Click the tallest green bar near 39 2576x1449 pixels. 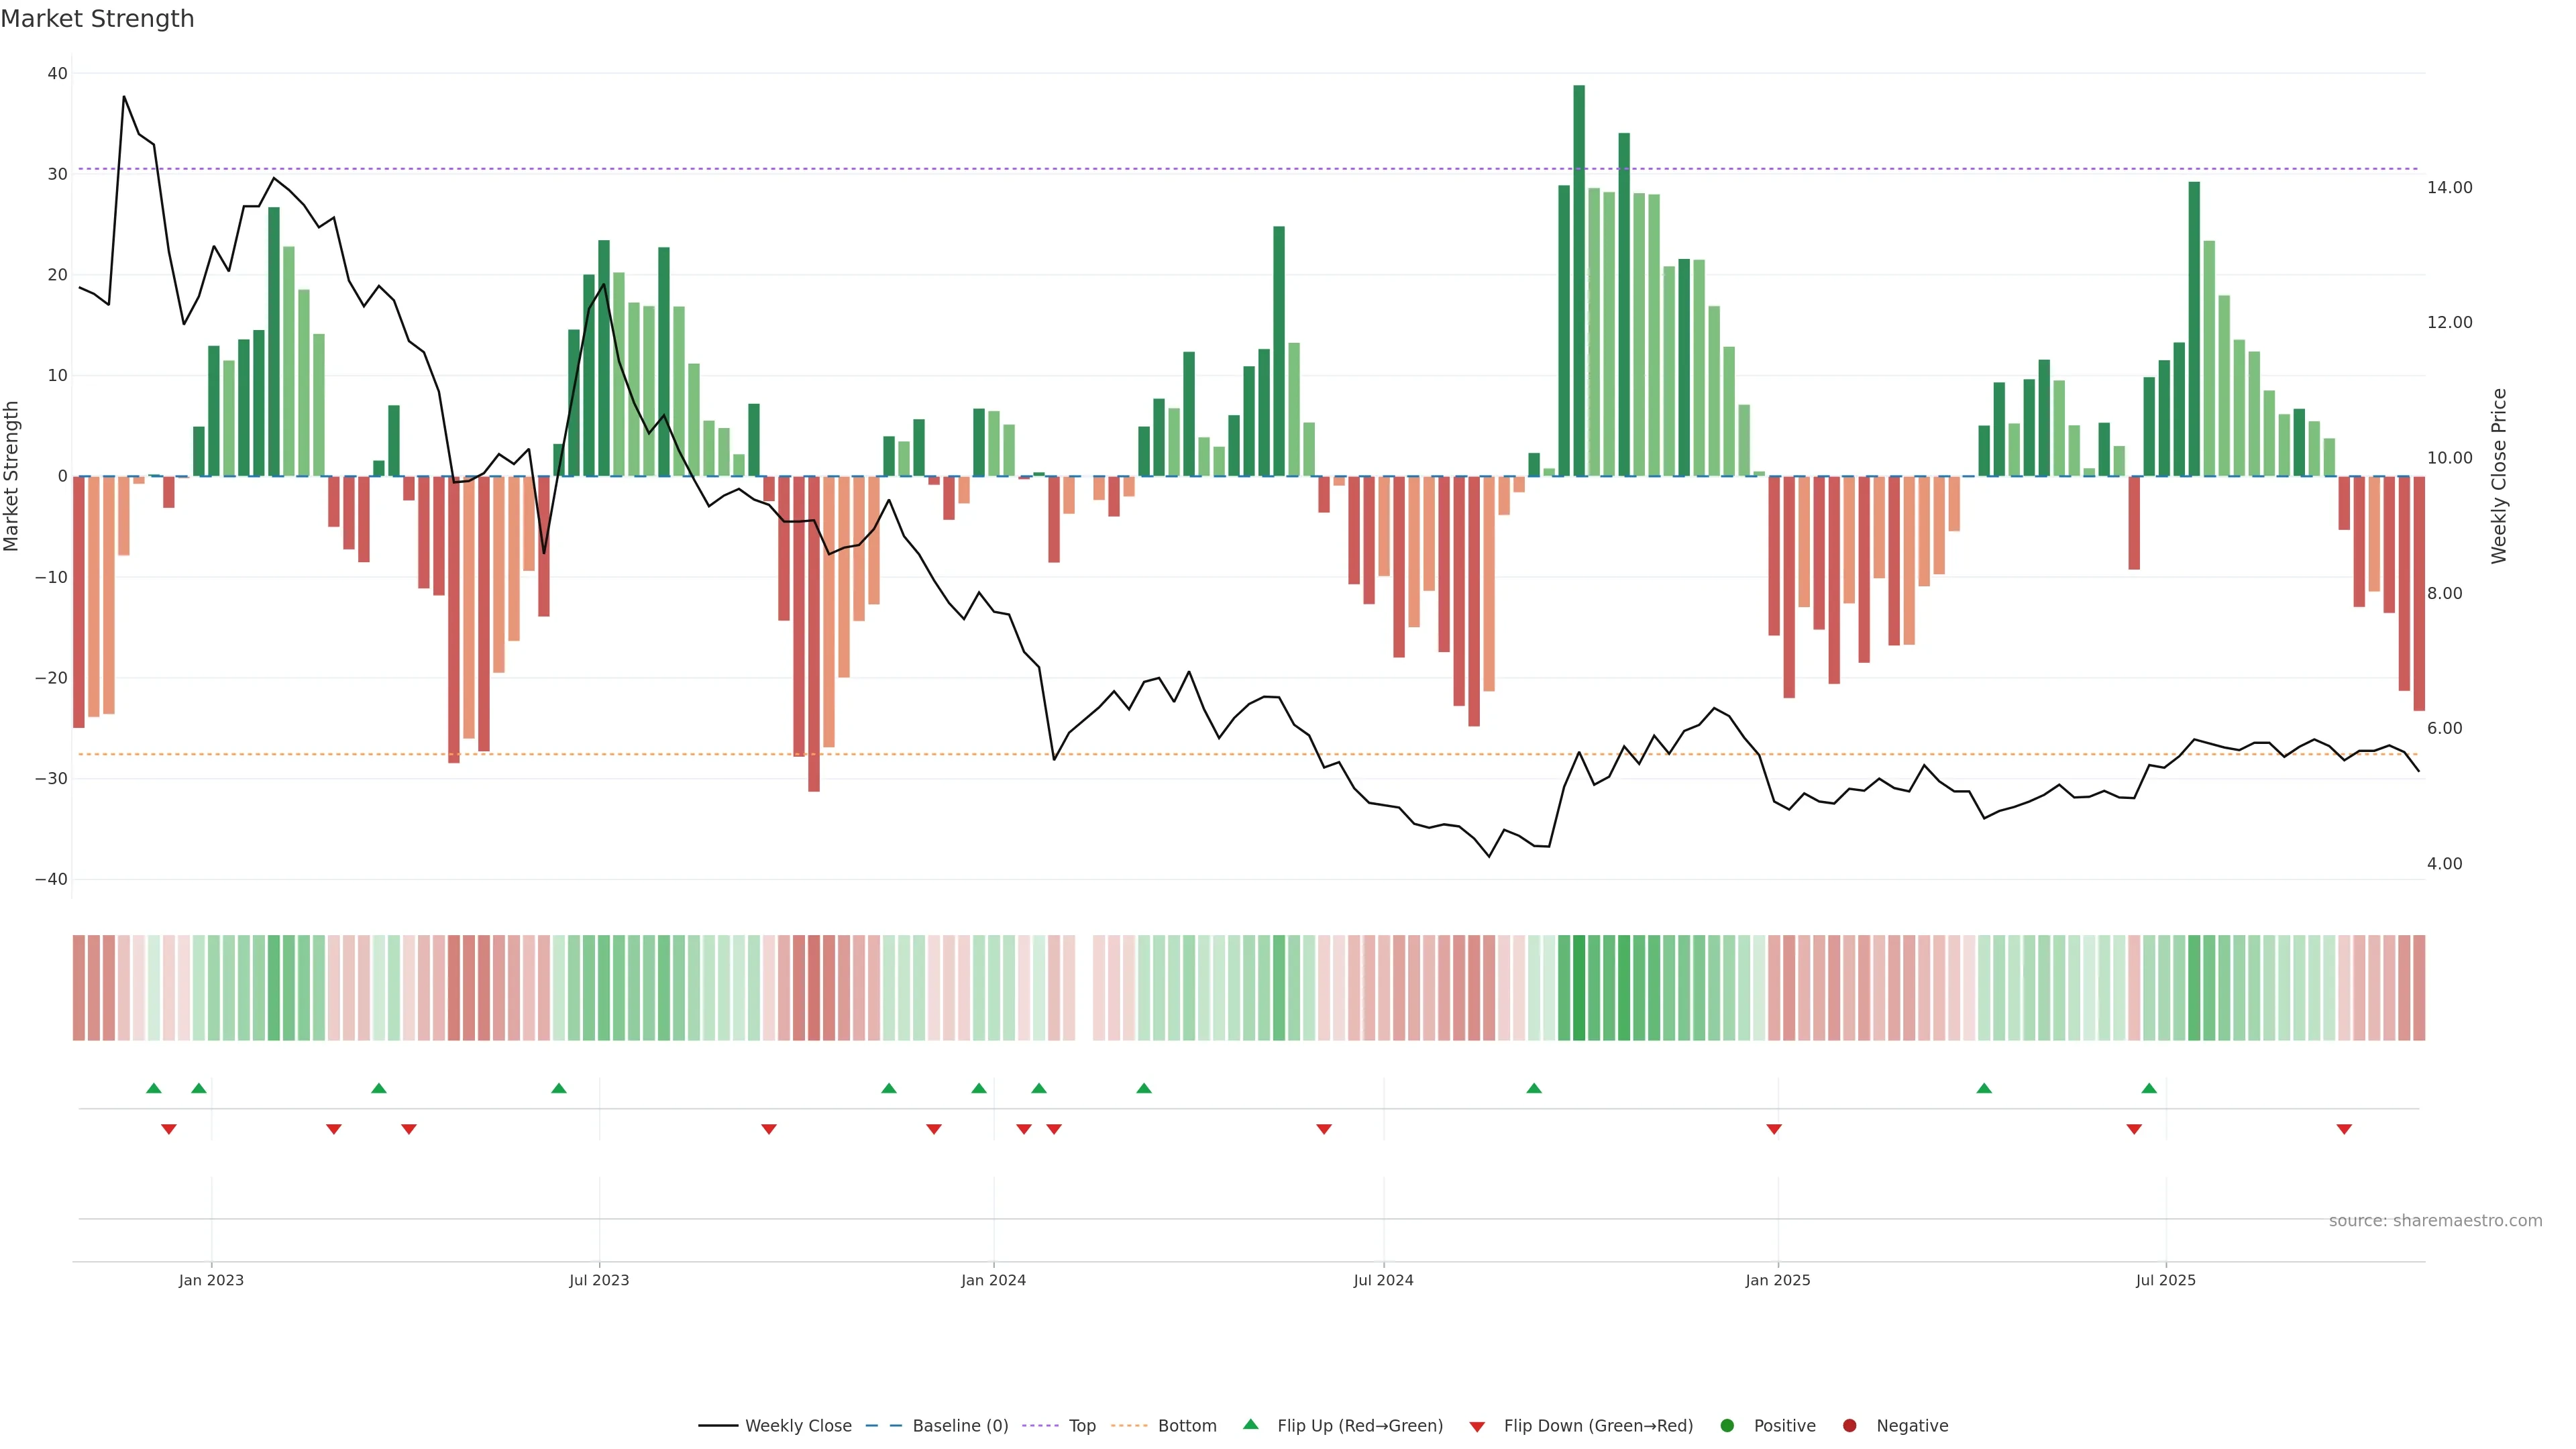1579,280
